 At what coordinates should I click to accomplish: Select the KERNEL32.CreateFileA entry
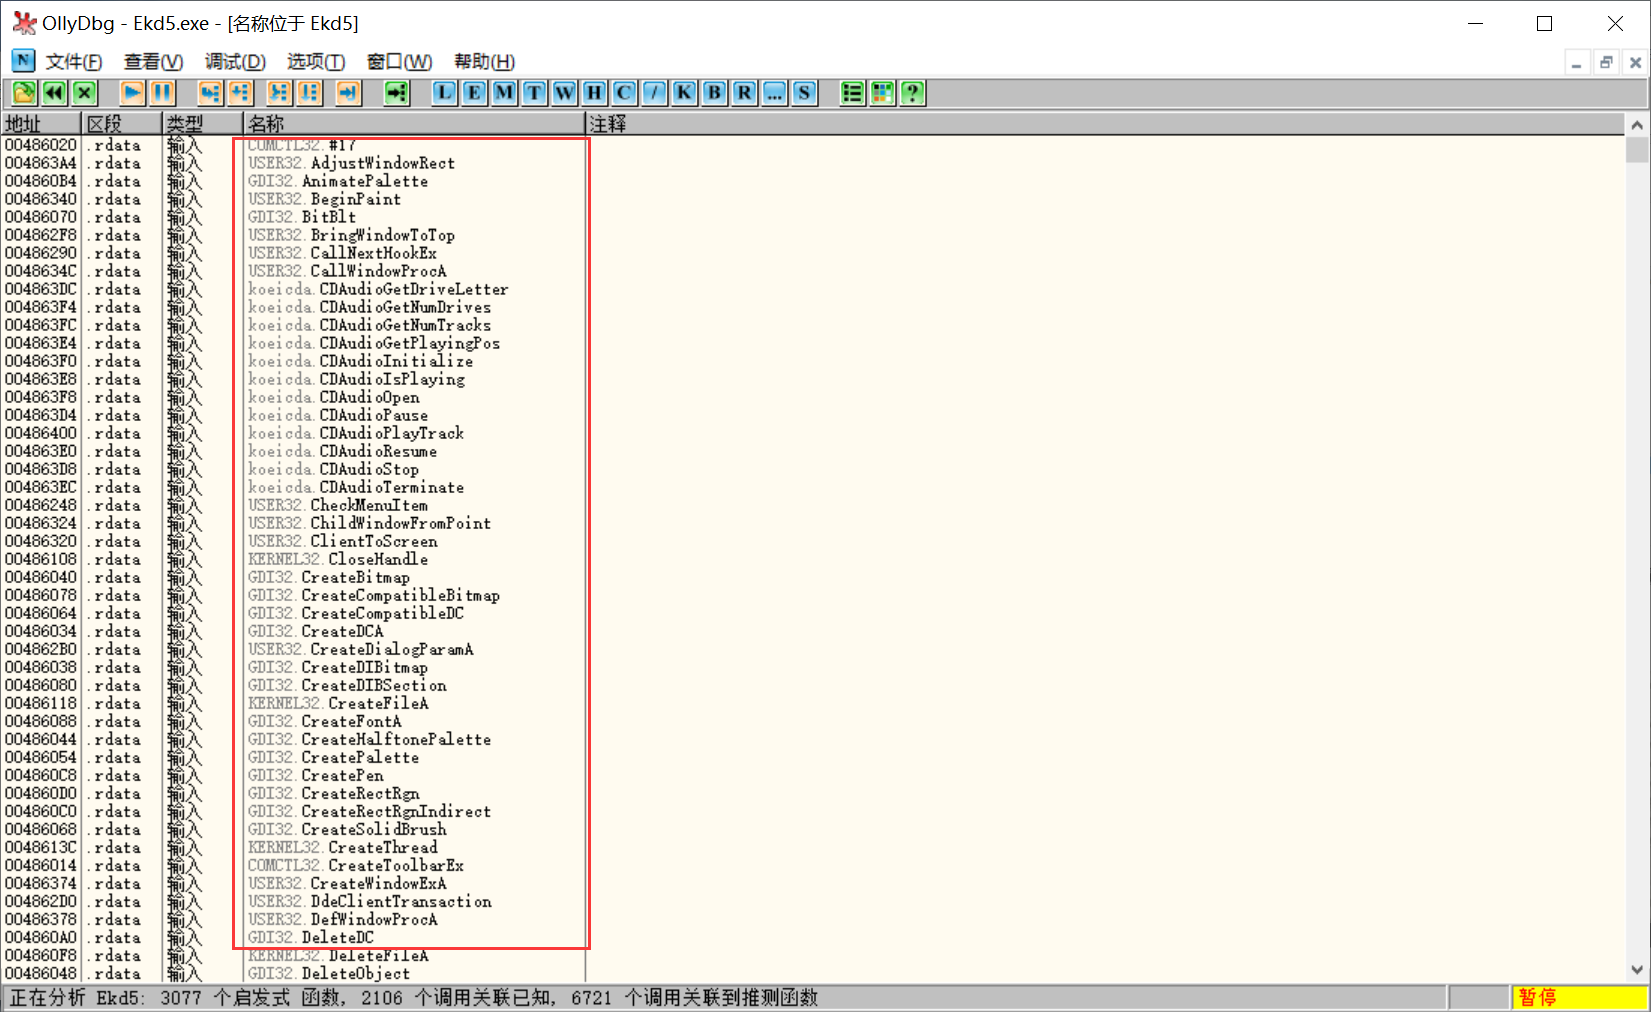coord(338,703)
